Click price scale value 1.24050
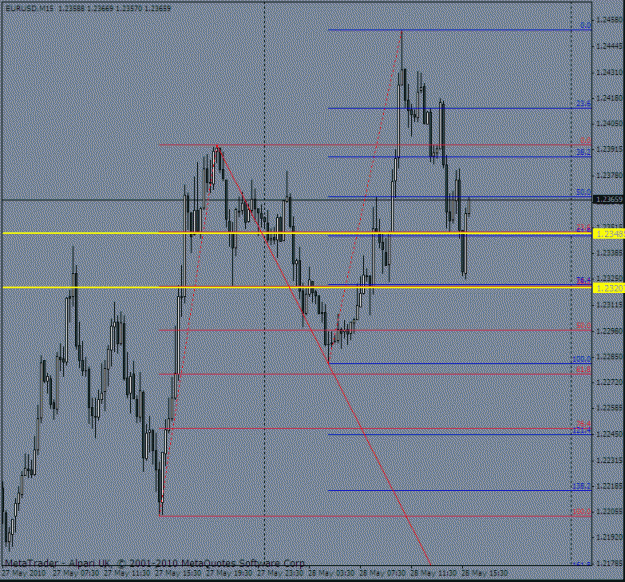The image size is (625, 582). point(610,124)
